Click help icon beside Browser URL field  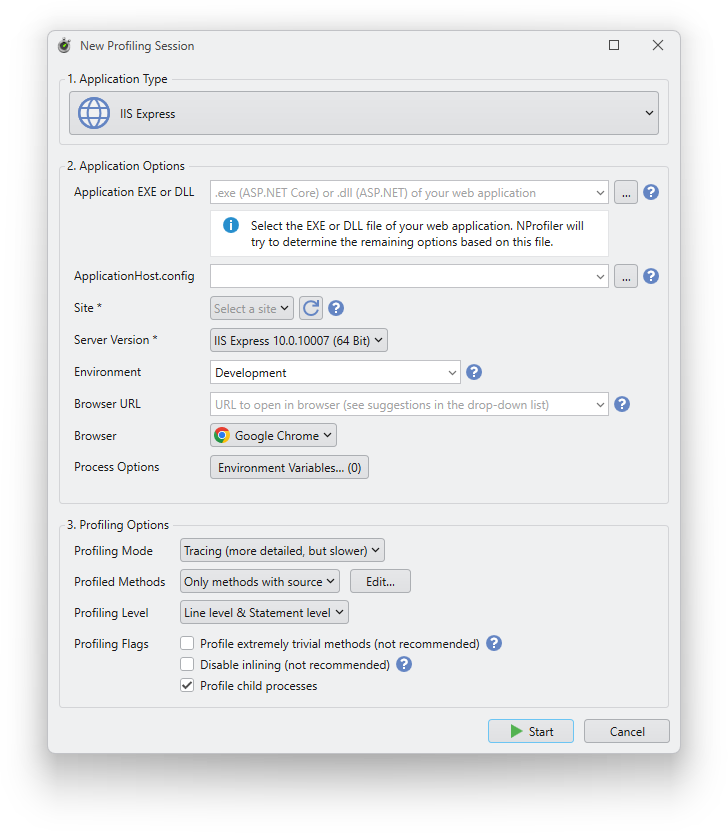coord(622,404)
